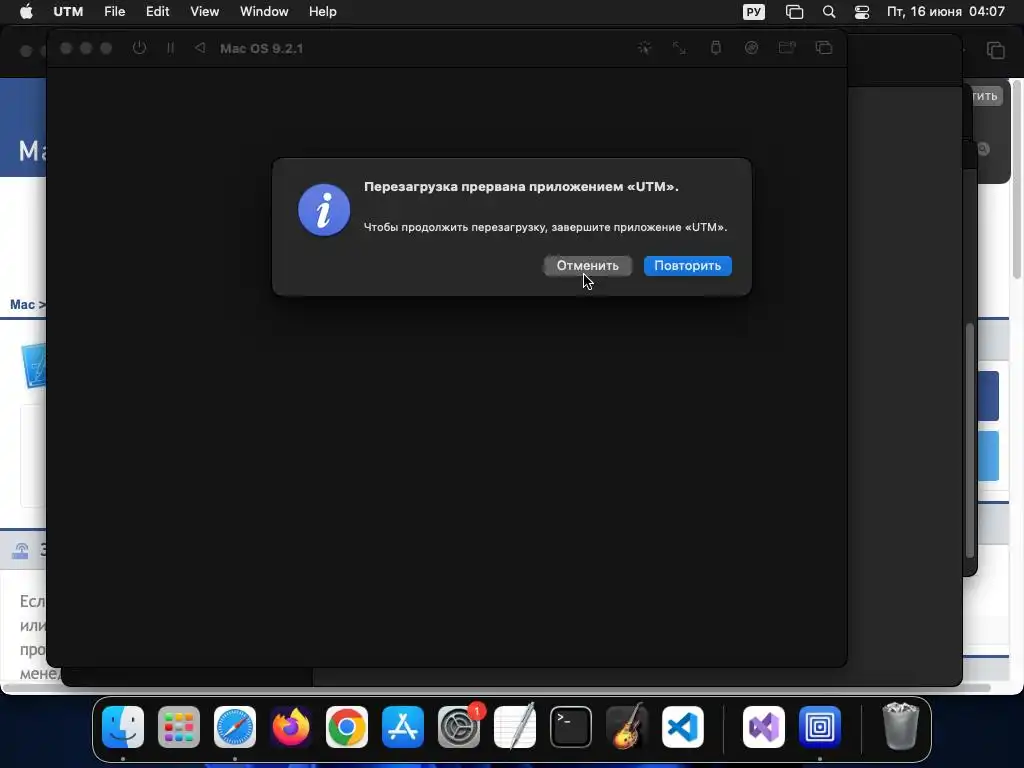Open the disc drive image icon in UTM
The width and height of the screenshot is (1024, 768).
(x=752, y=48)
